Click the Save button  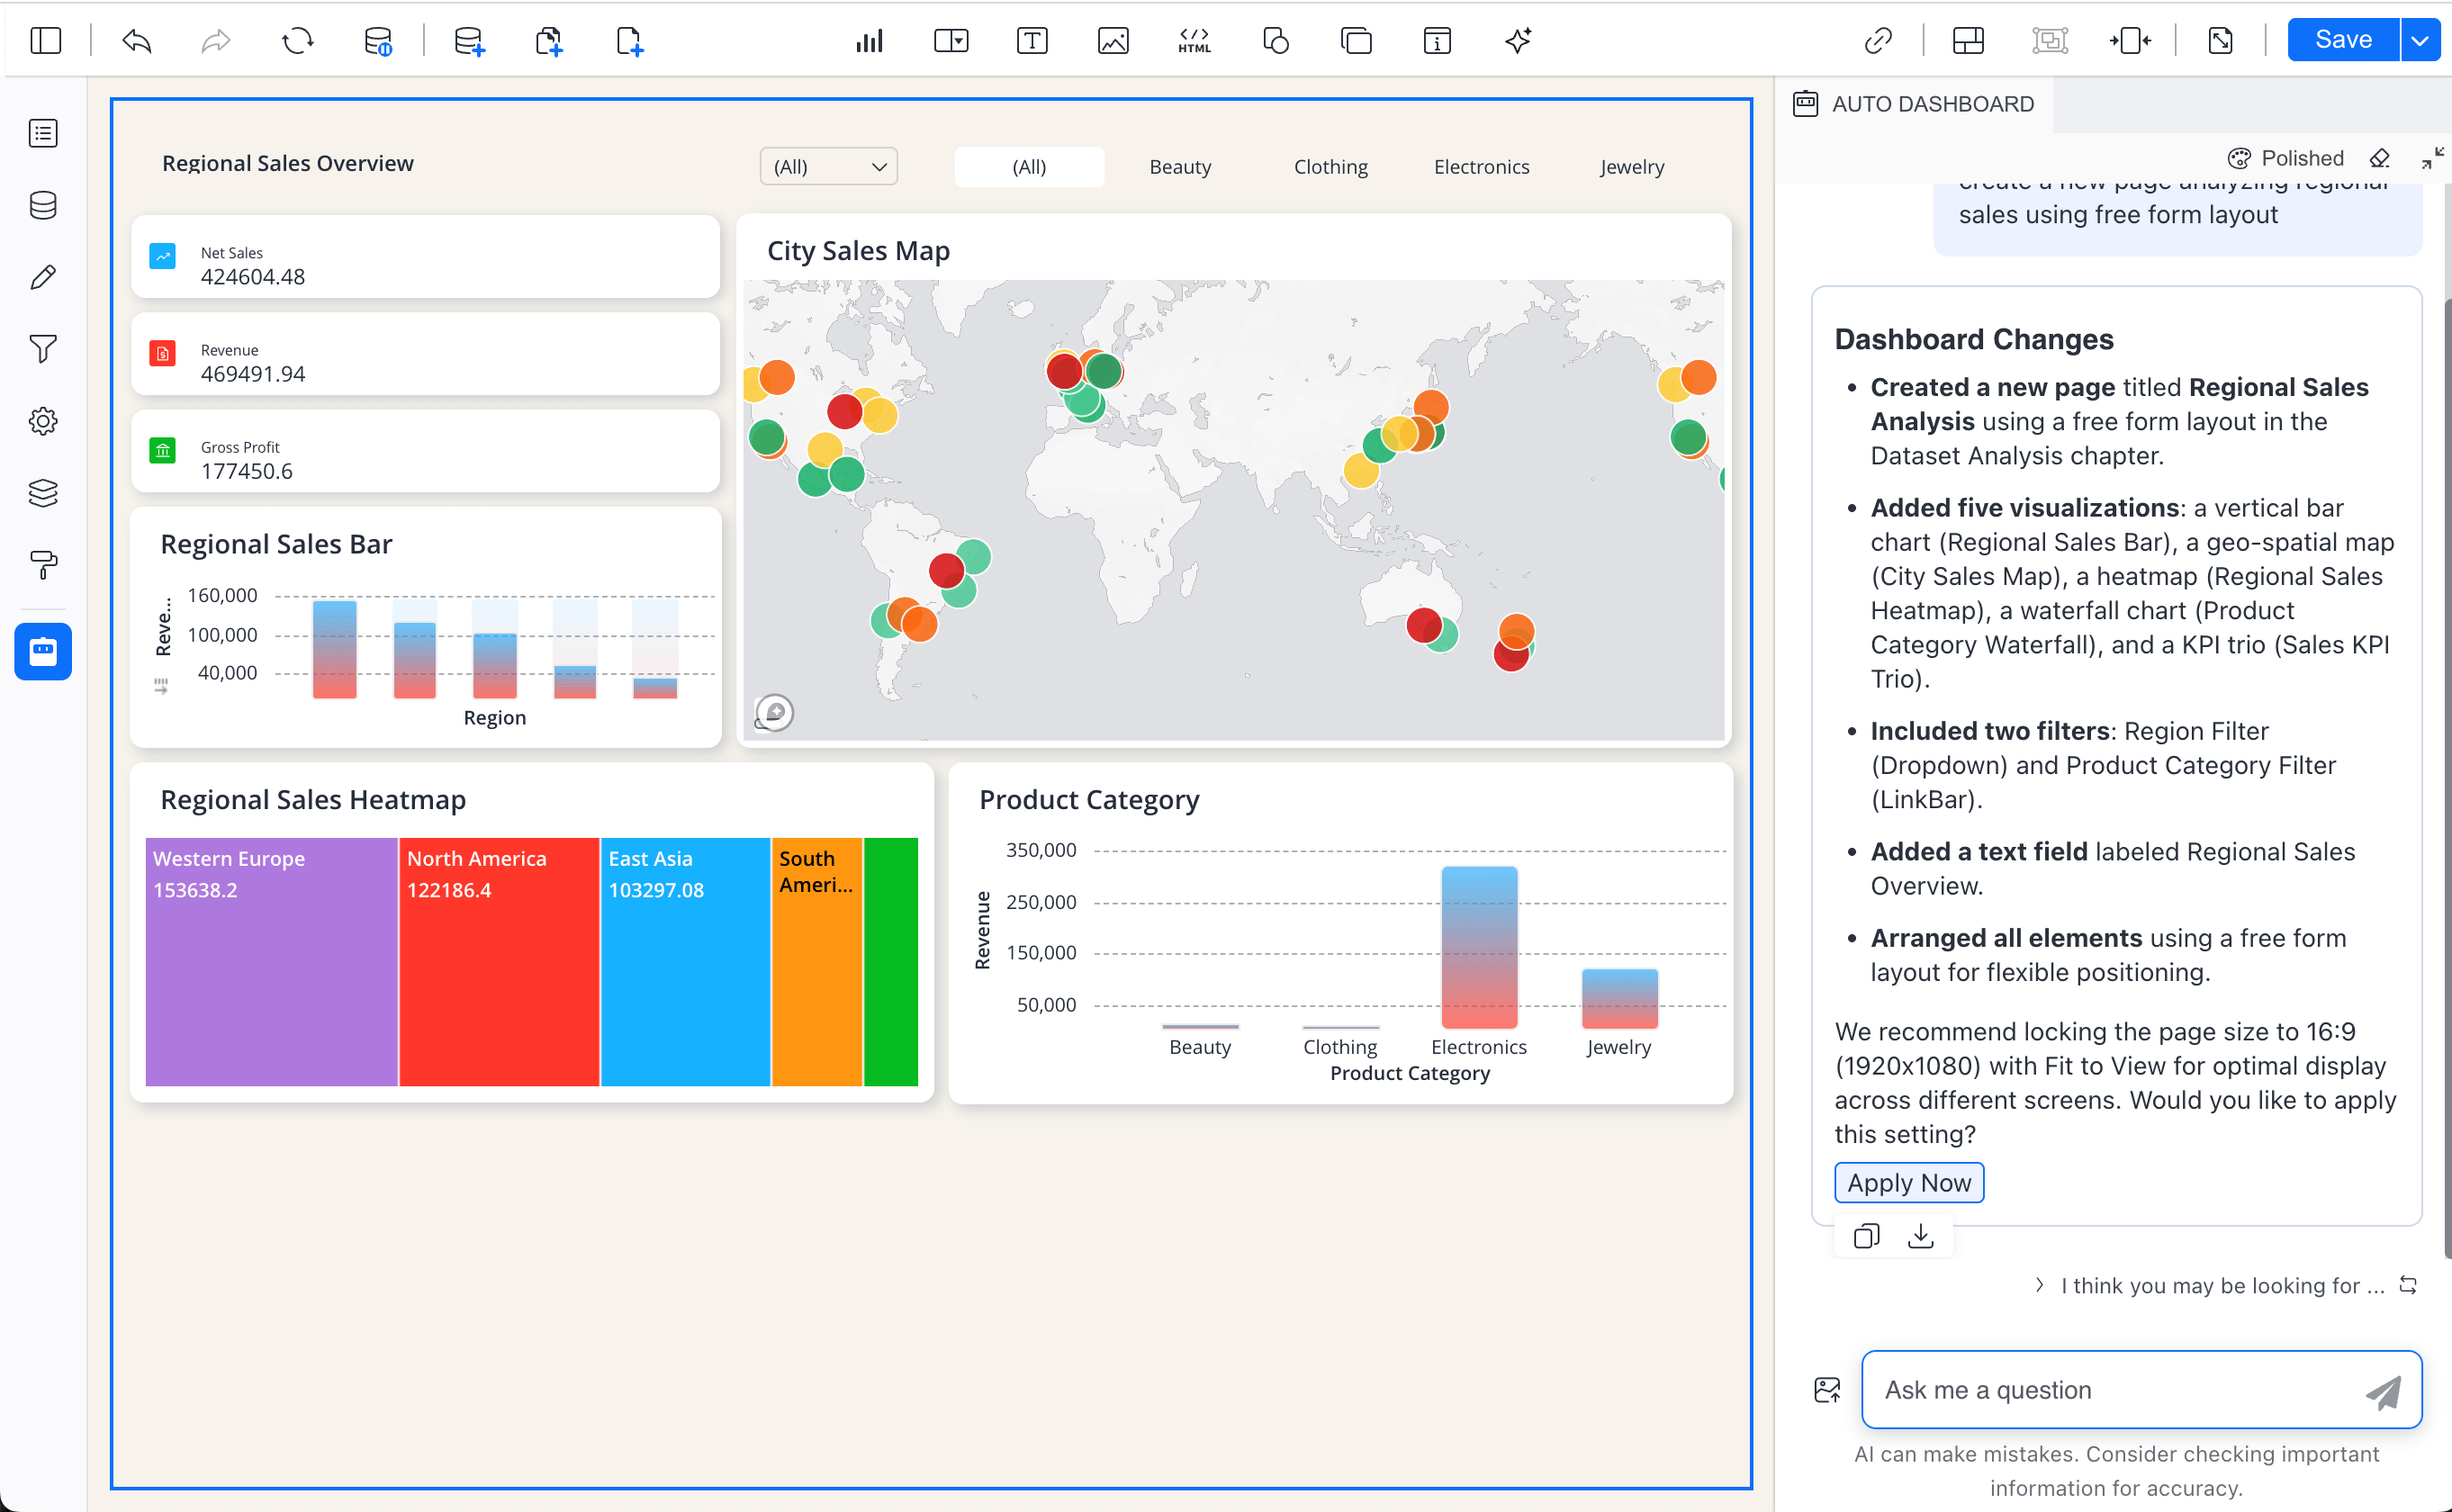pyautogui.click(x=2341, y=39)
